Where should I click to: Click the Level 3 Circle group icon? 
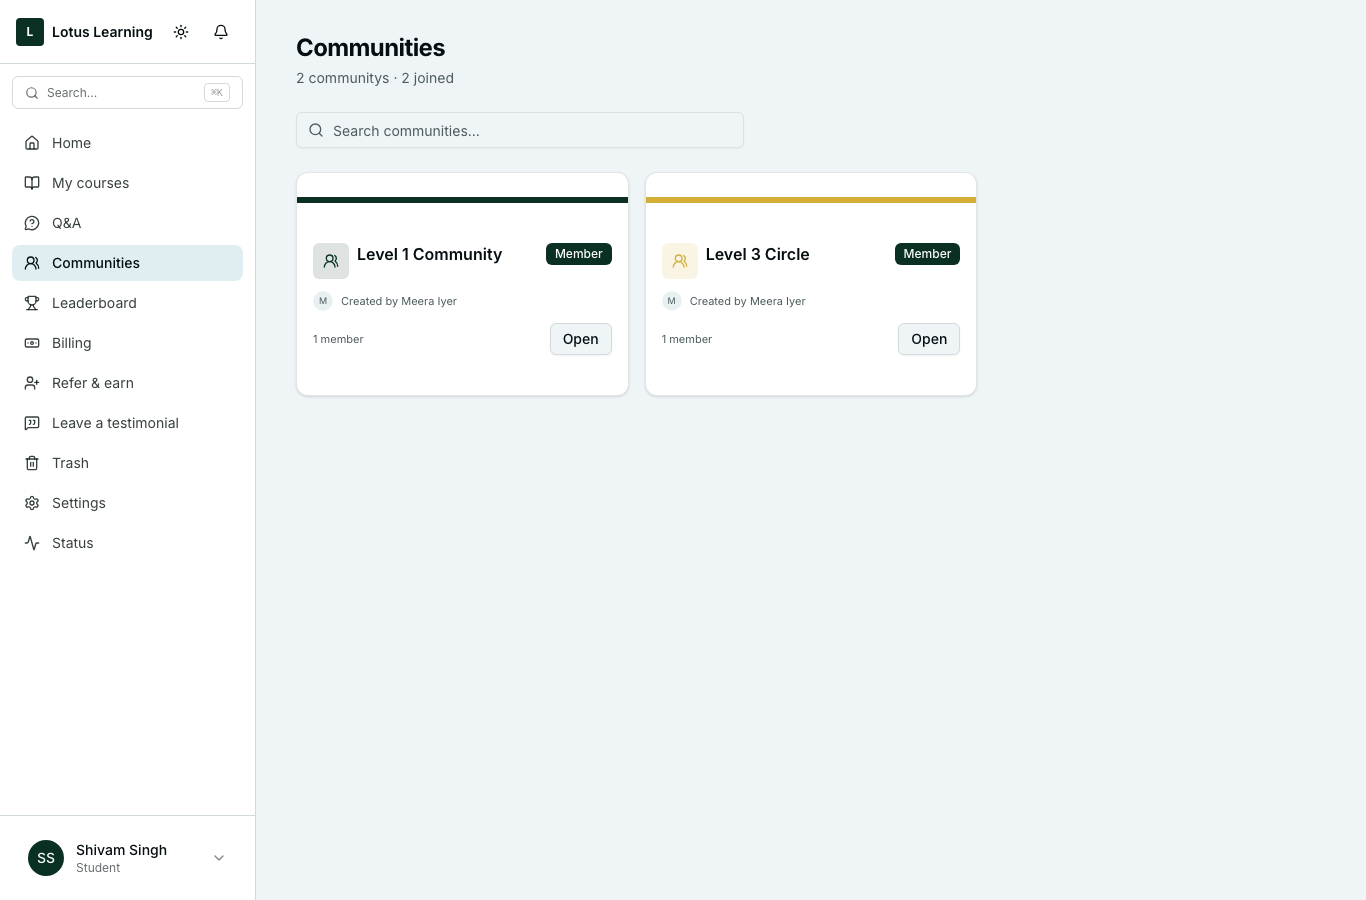(x=680, y=261)
